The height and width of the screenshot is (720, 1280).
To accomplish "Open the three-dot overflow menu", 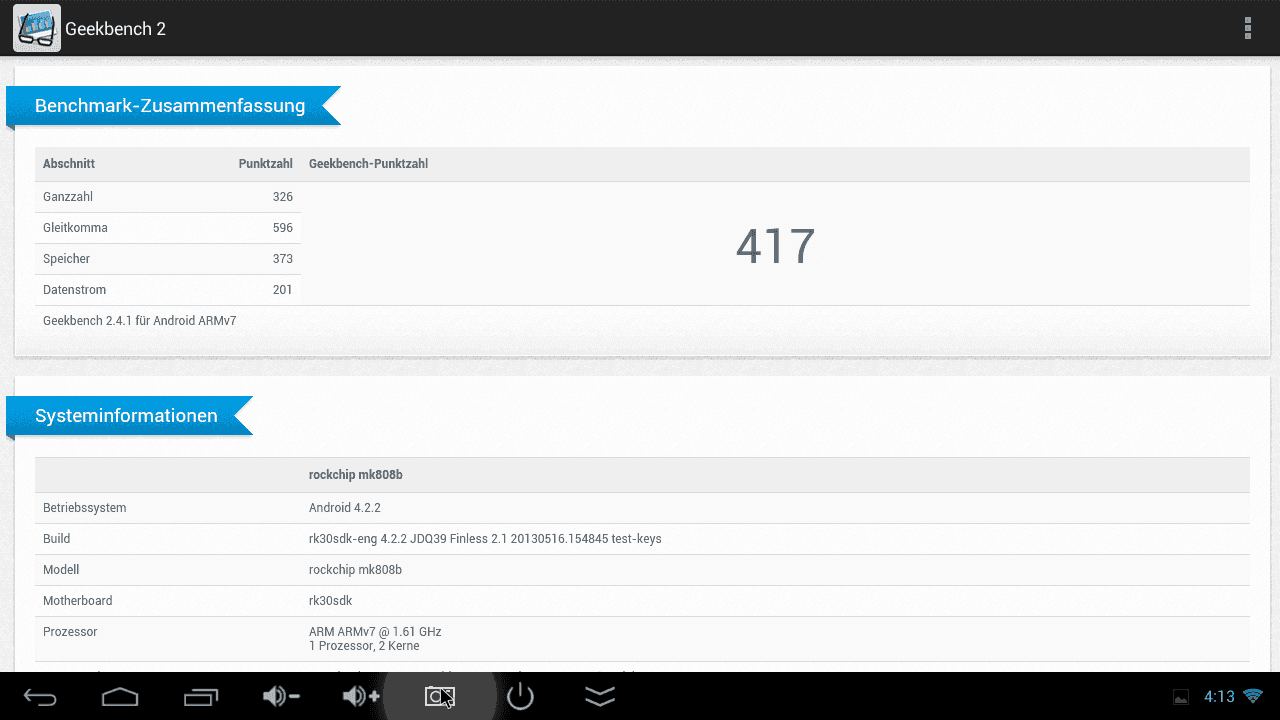I will click(1247, 28).
